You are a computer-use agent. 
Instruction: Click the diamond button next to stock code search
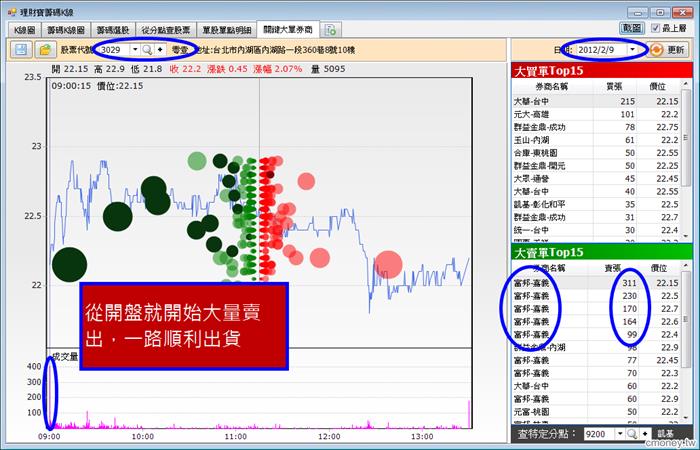click(160, 50)
